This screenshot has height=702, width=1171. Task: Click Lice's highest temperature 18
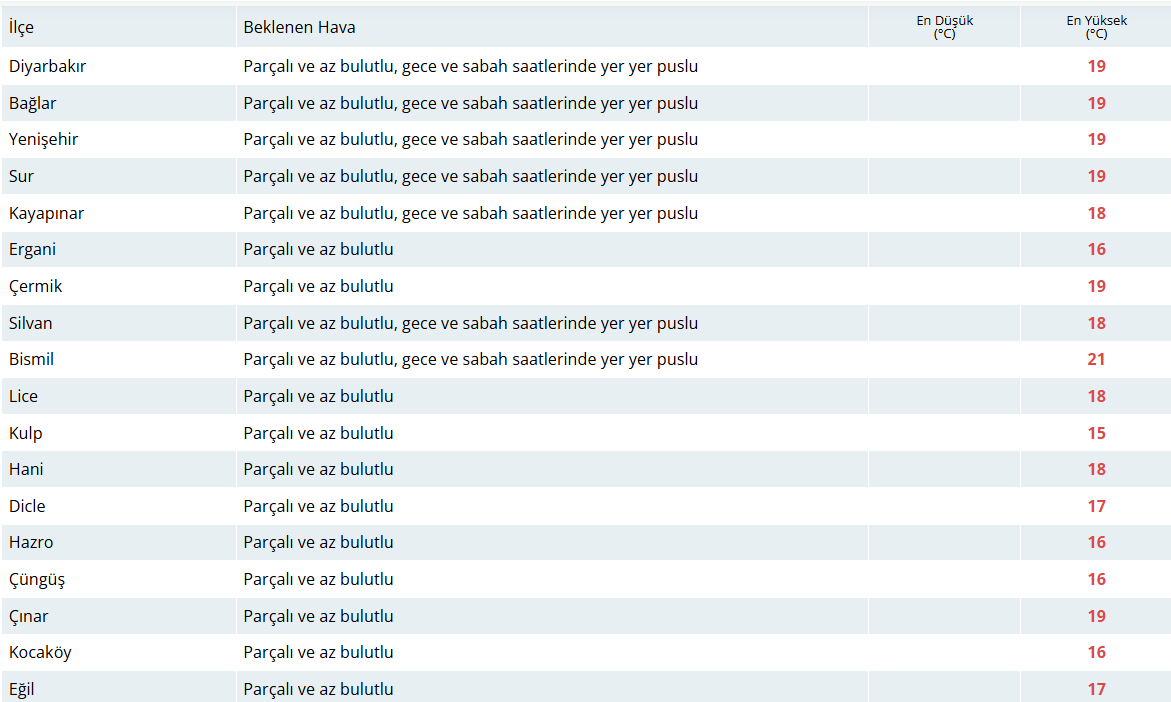tap(1096, 397)
